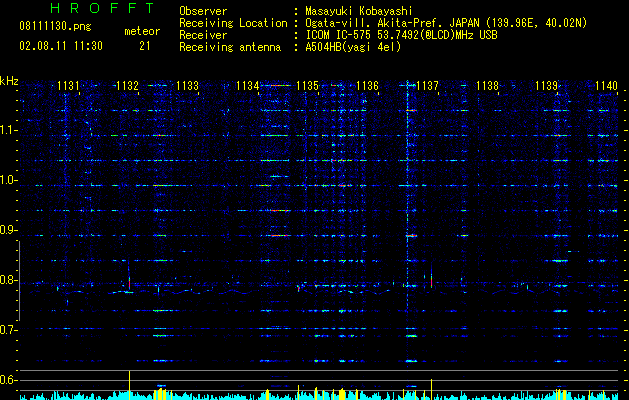Click the Receiving Location label
The image size is (629, 400).
click(x=233, y=23)
